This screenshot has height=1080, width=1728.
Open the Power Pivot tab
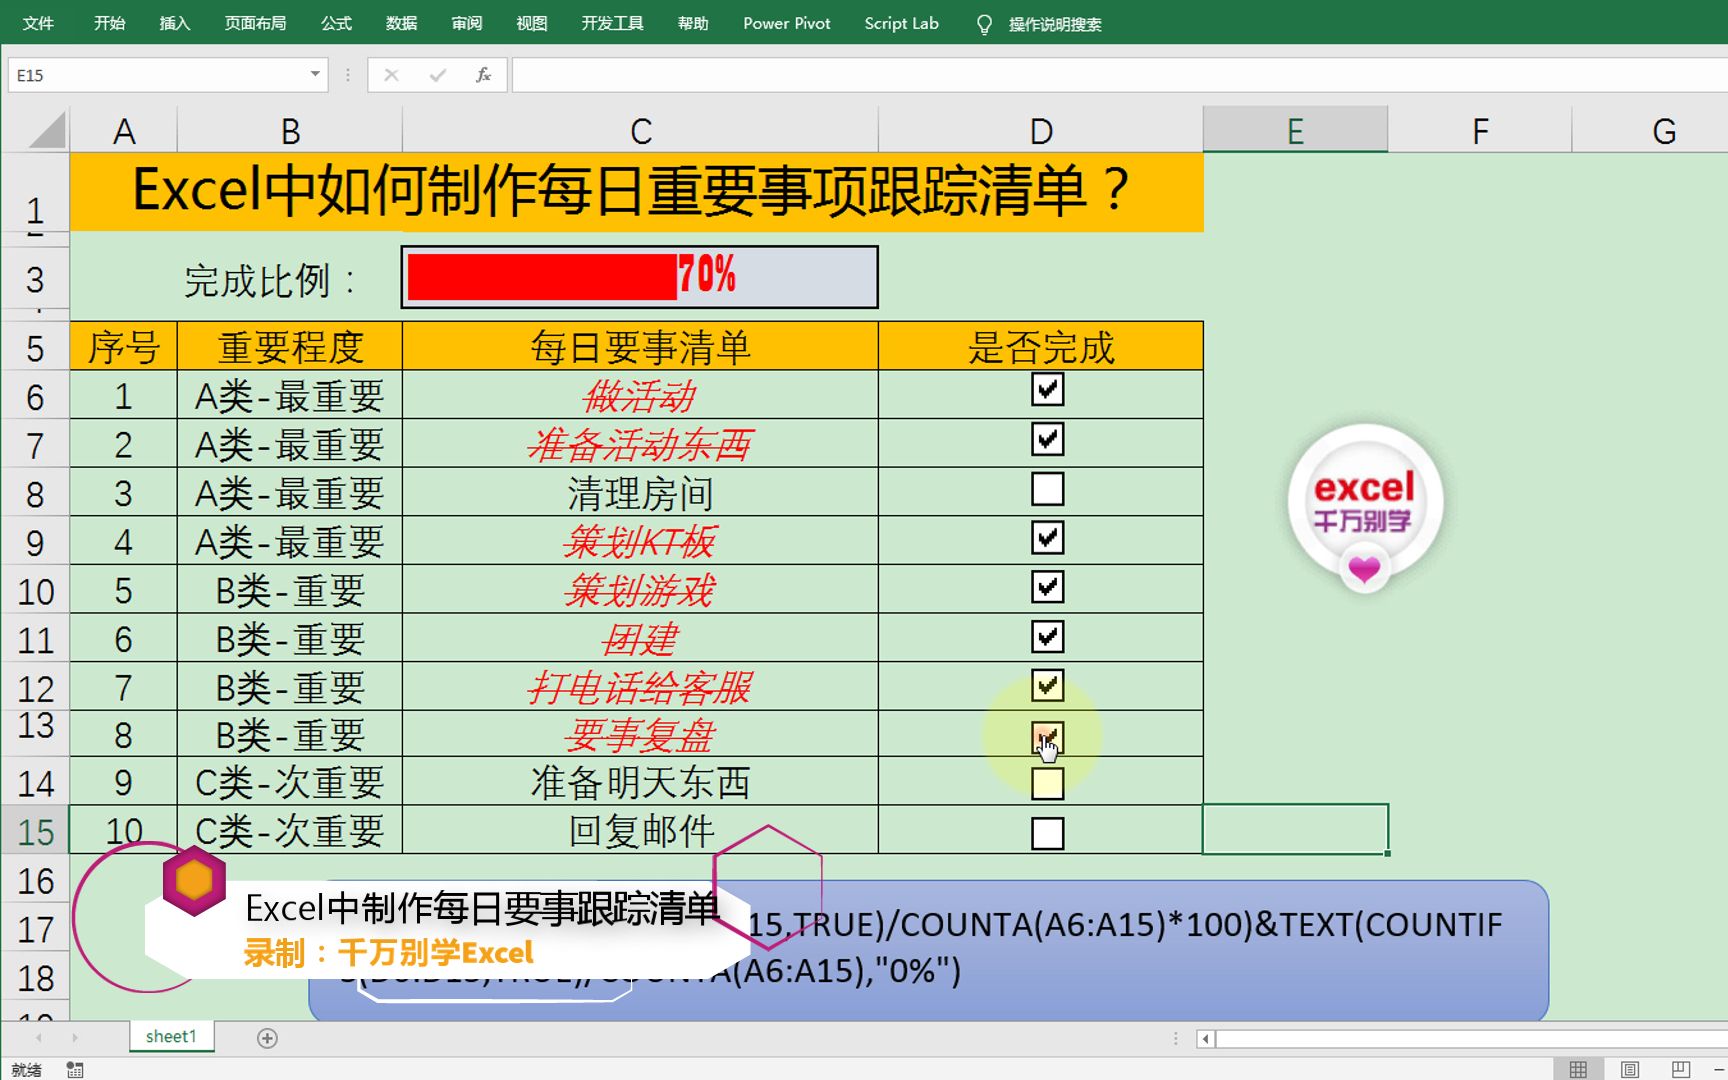786,23
